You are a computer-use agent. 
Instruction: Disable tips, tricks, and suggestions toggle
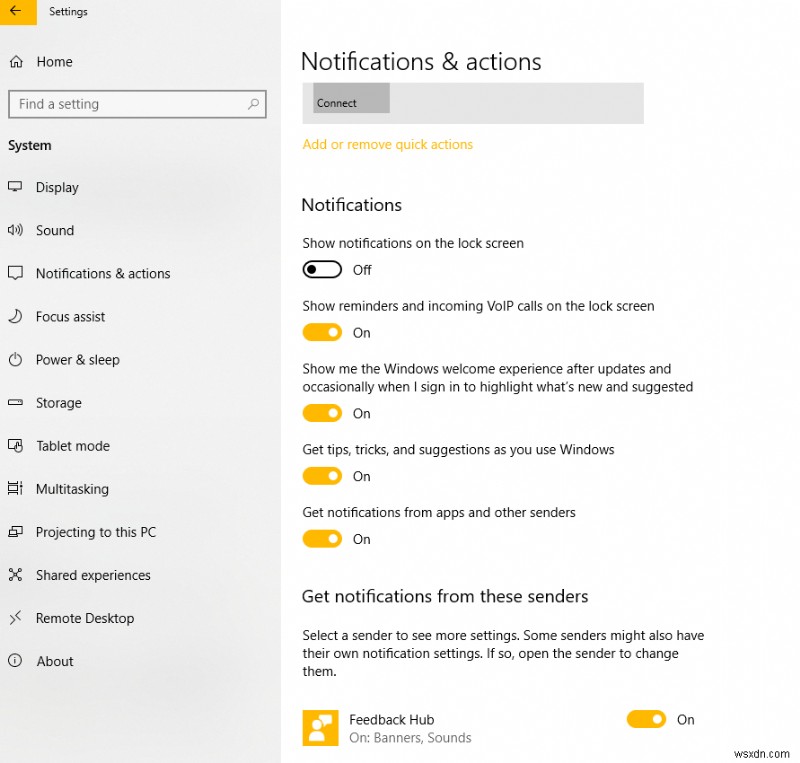[322, 476]
